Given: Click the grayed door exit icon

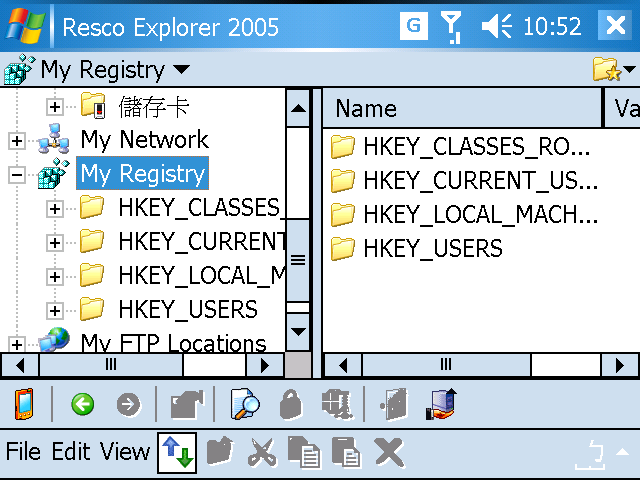Looking at the screenshot, I should 393,404.
